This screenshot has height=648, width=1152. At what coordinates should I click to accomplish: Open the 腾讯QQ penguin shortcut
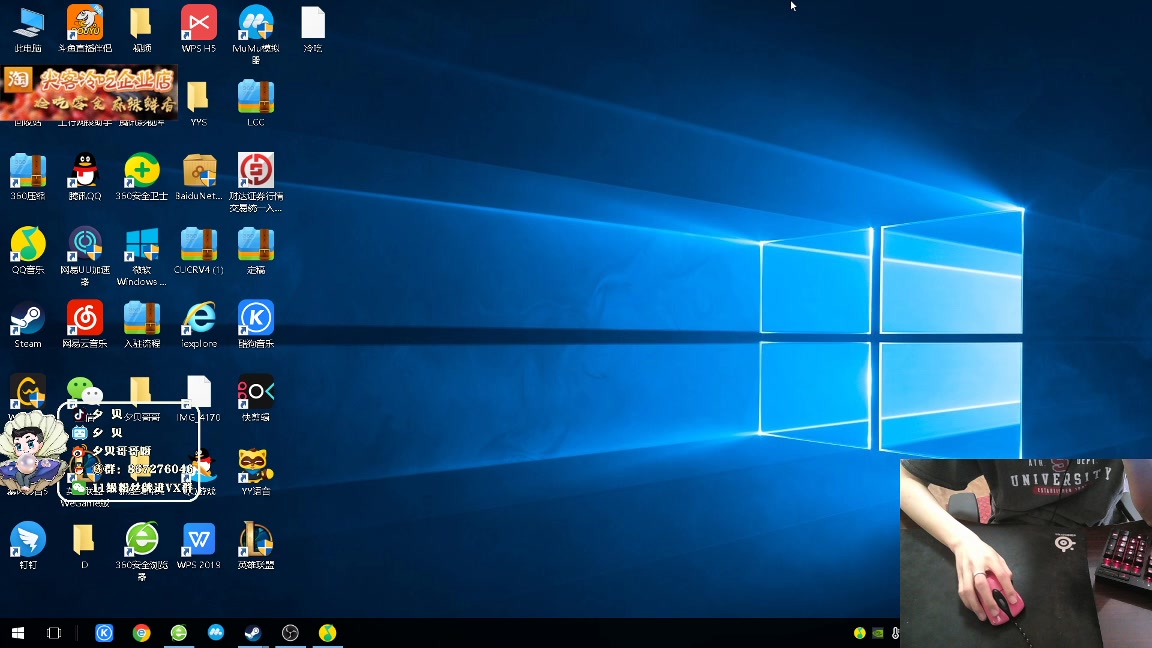[x=84, y=176]
